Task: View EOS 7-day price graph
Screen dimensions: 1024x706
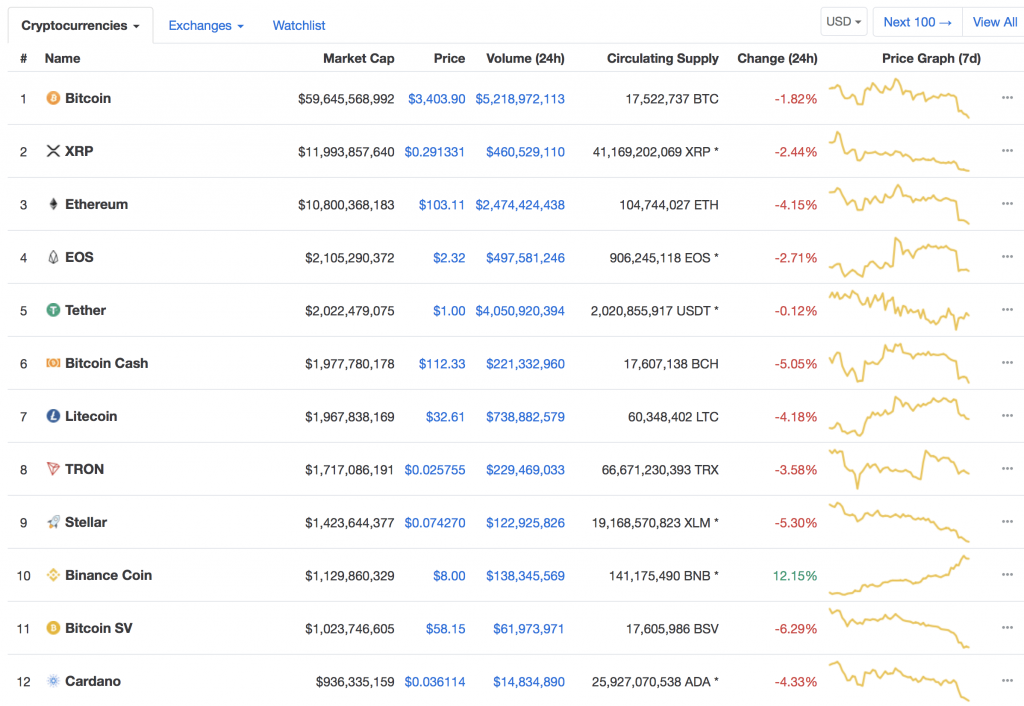Action: [x=899, y=257]
